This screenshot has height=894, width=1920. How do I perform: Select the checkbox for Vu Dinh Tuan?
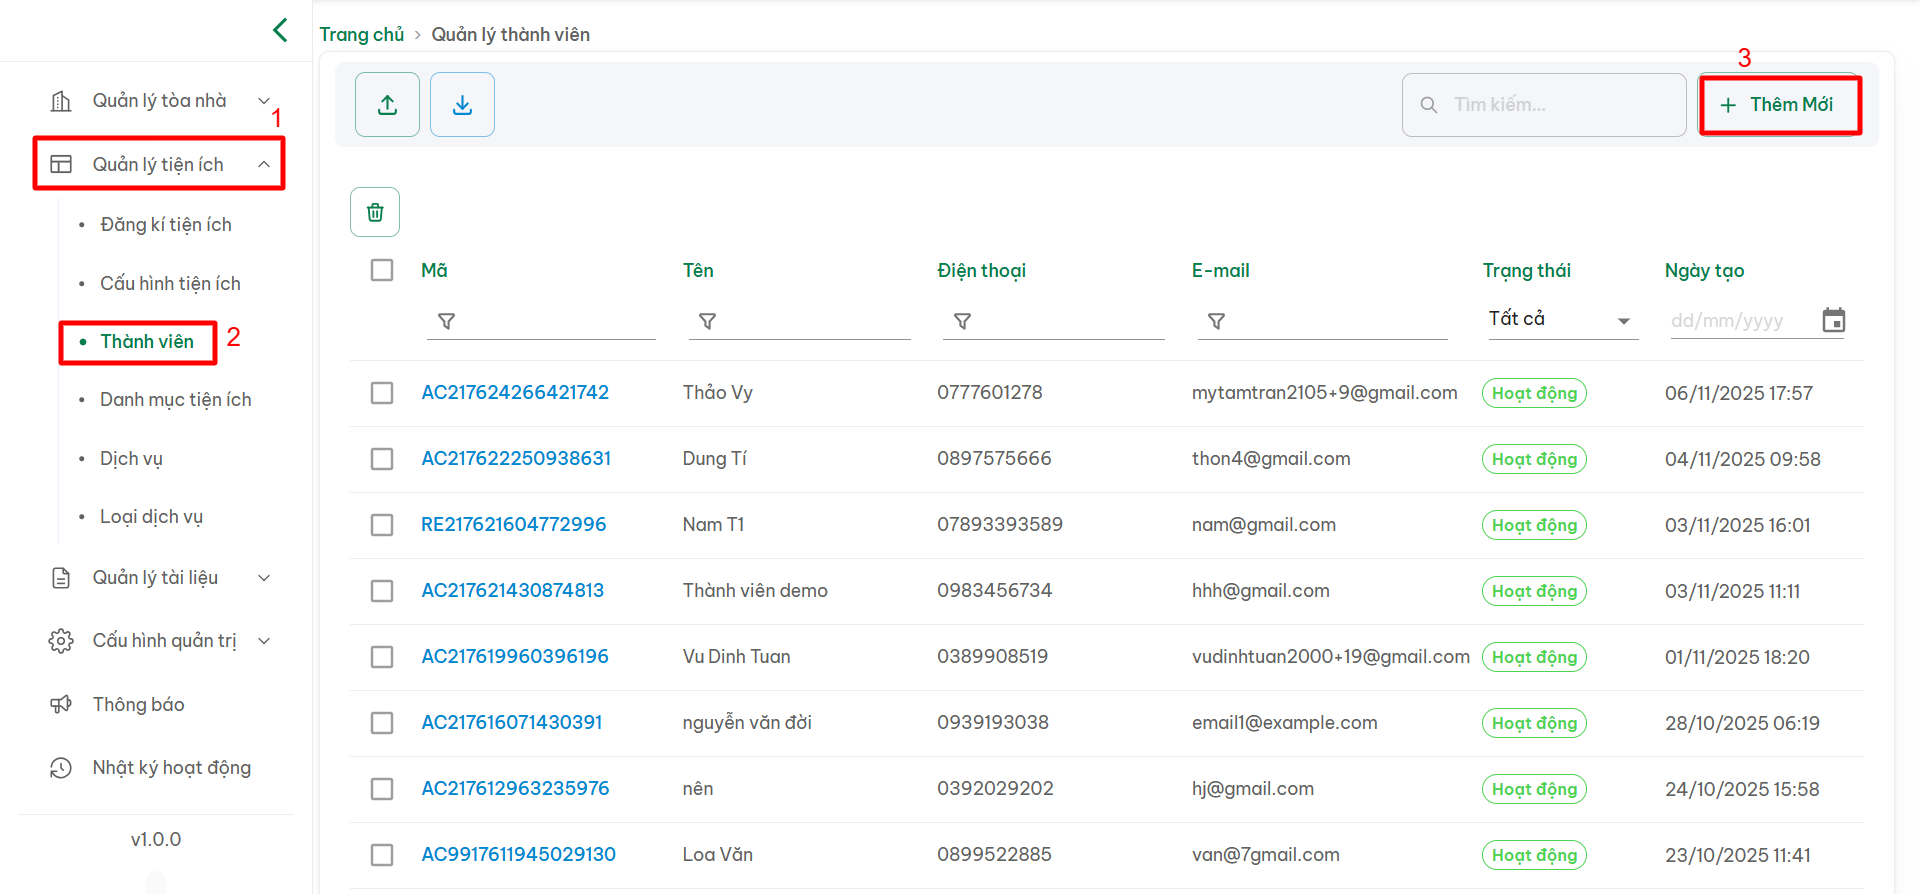tap(382, 657)
